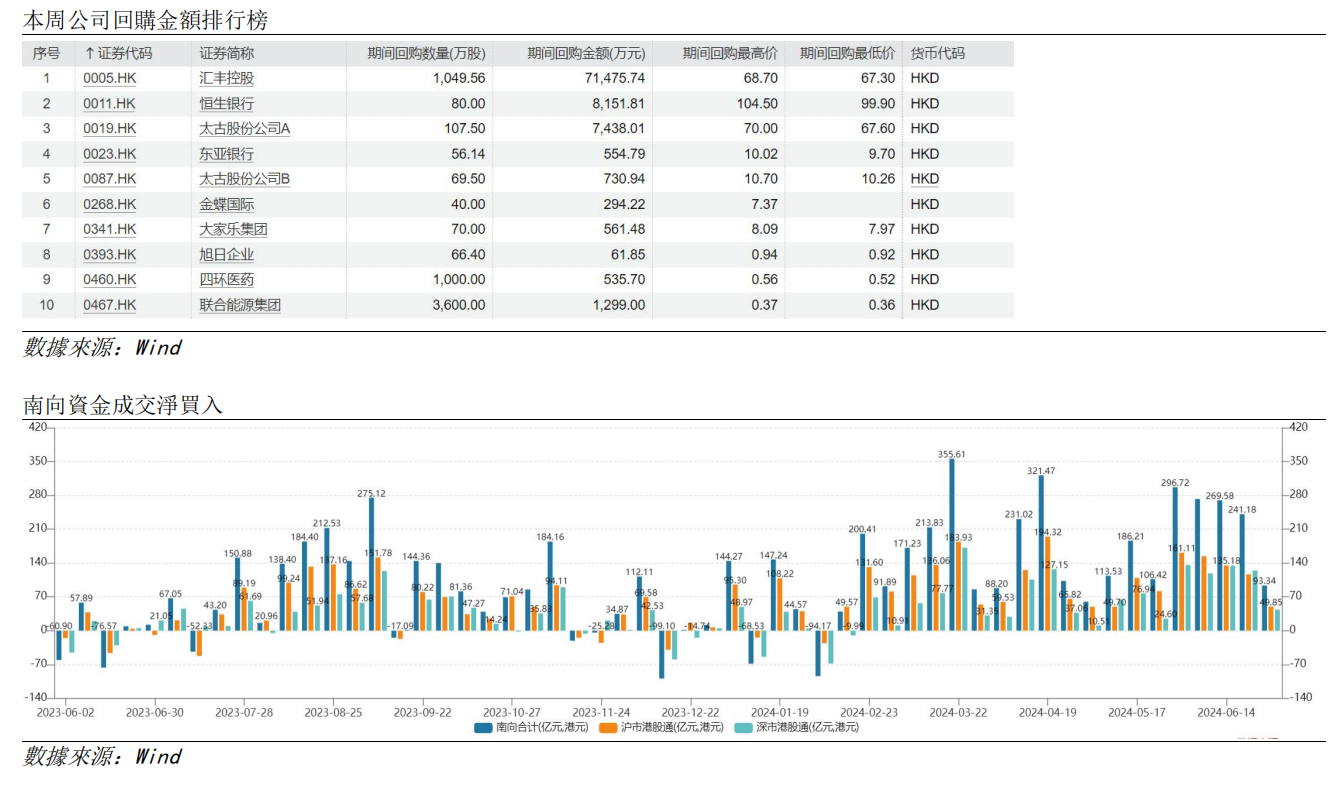This screenshot has width=1336, height=785.
Task: Click the 0023.HK code link
Action: coord(109,154)
